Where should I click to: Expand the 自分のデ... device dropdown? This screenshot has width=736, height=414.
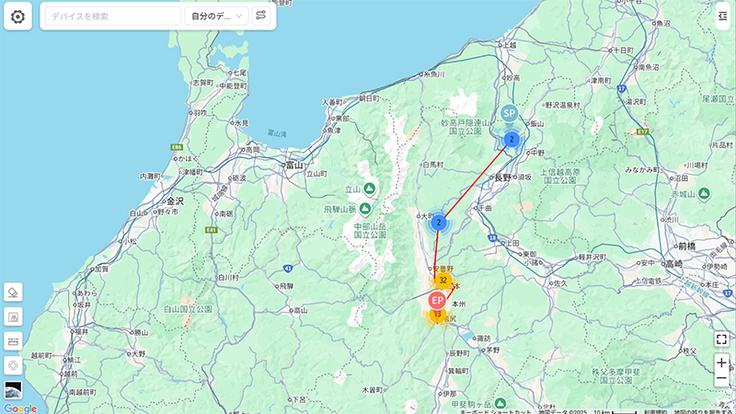216,16
